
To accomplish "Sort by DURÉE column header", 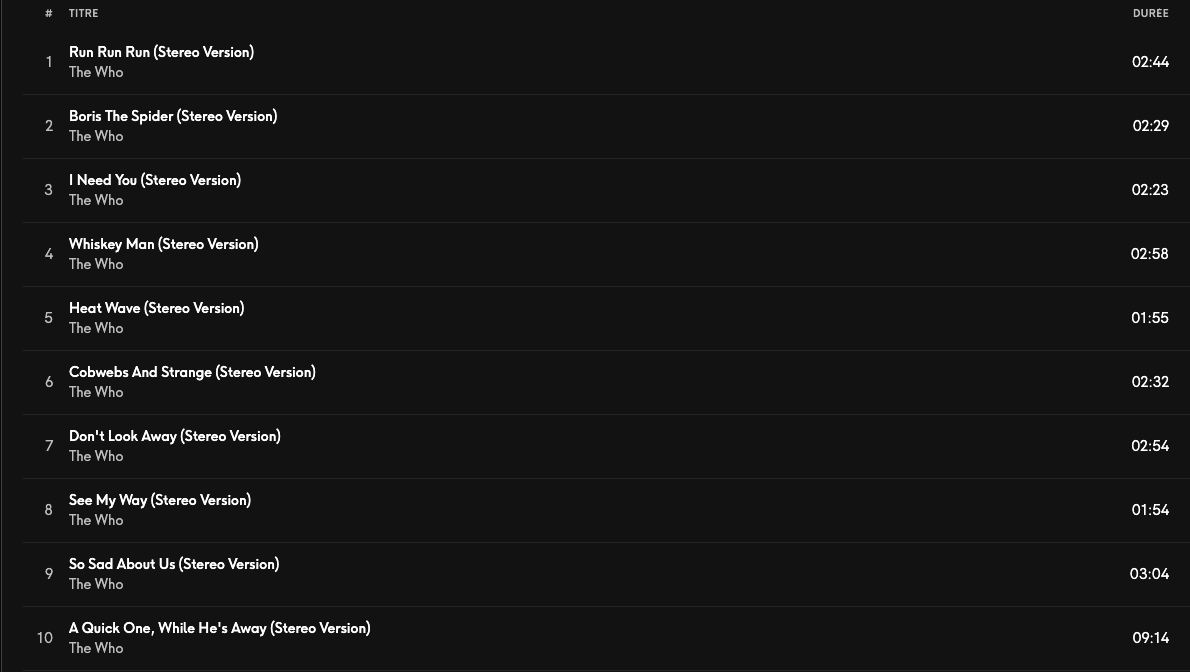I will pyautogui.click(x=1151, y=13).
